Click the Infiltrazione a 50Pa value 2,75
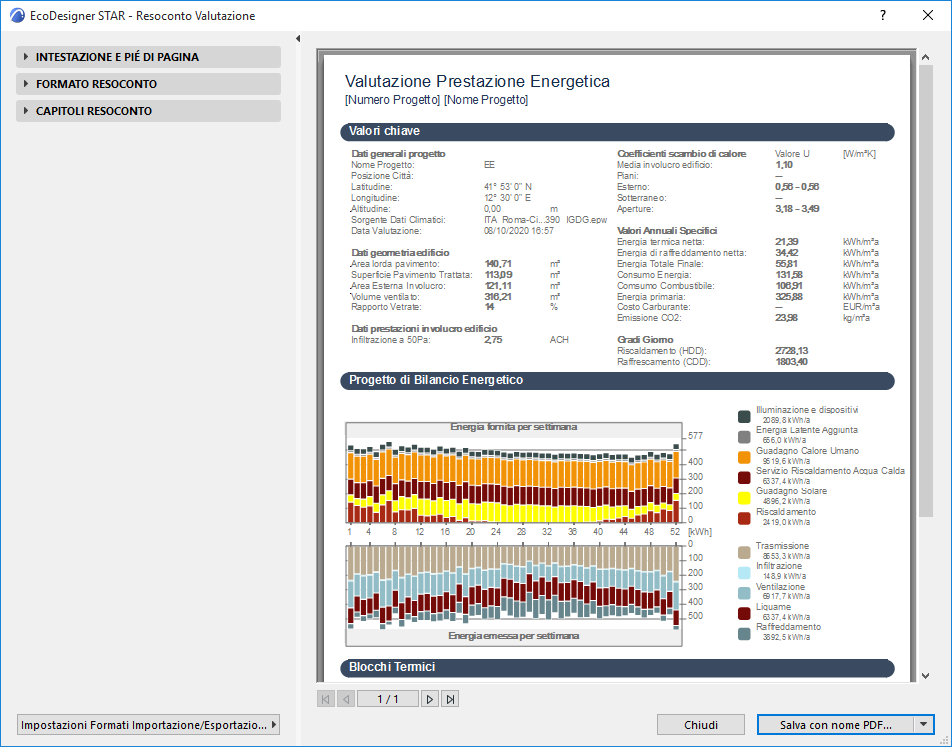This screenshot has height=747, width=952. point(493,340)
